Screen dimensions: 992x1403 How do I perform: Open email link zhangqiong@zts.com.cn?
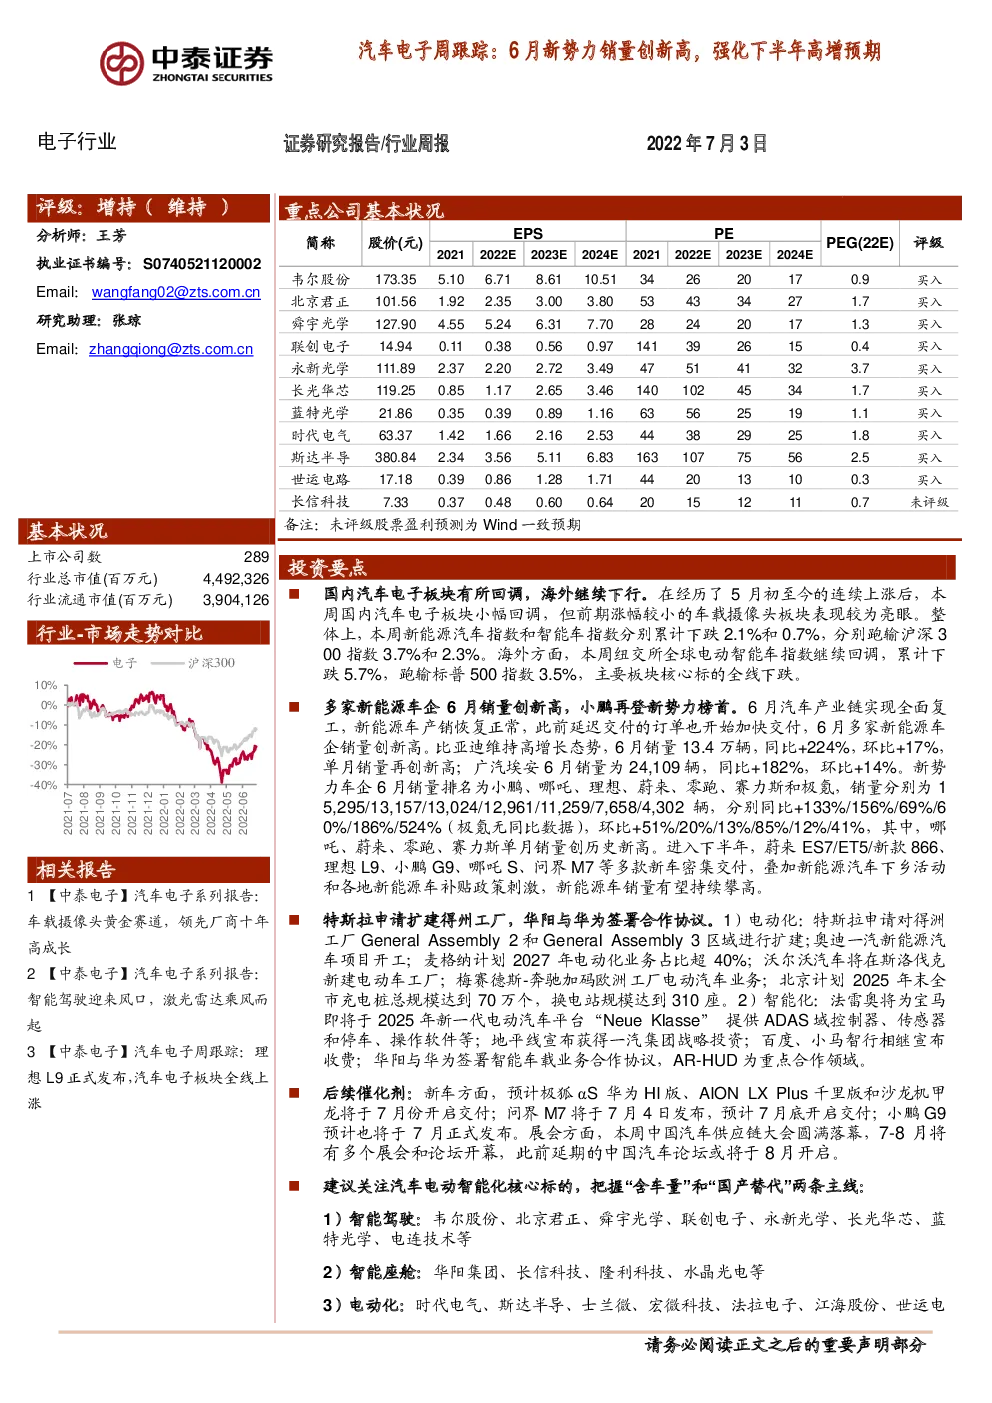click(171, 349)
